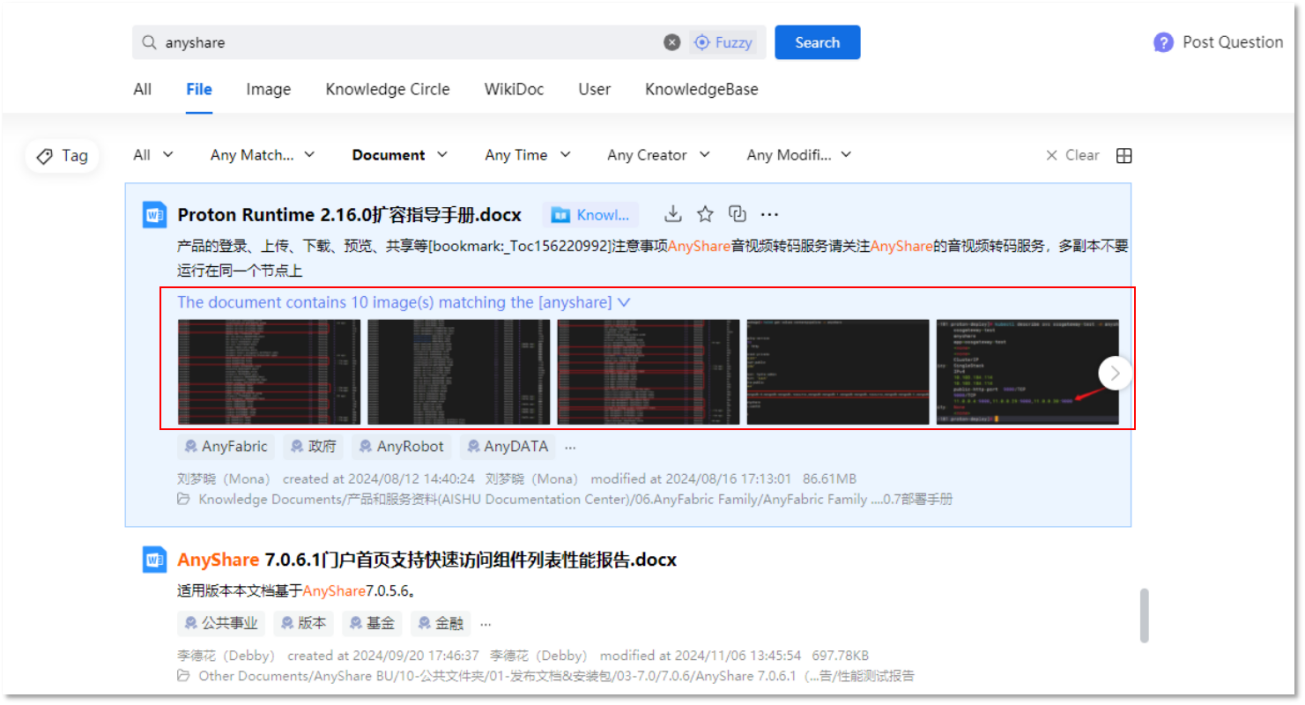Click the AnyFabric tag
Viewport: 1305px width, 705px height.
(x=225, y=447)
